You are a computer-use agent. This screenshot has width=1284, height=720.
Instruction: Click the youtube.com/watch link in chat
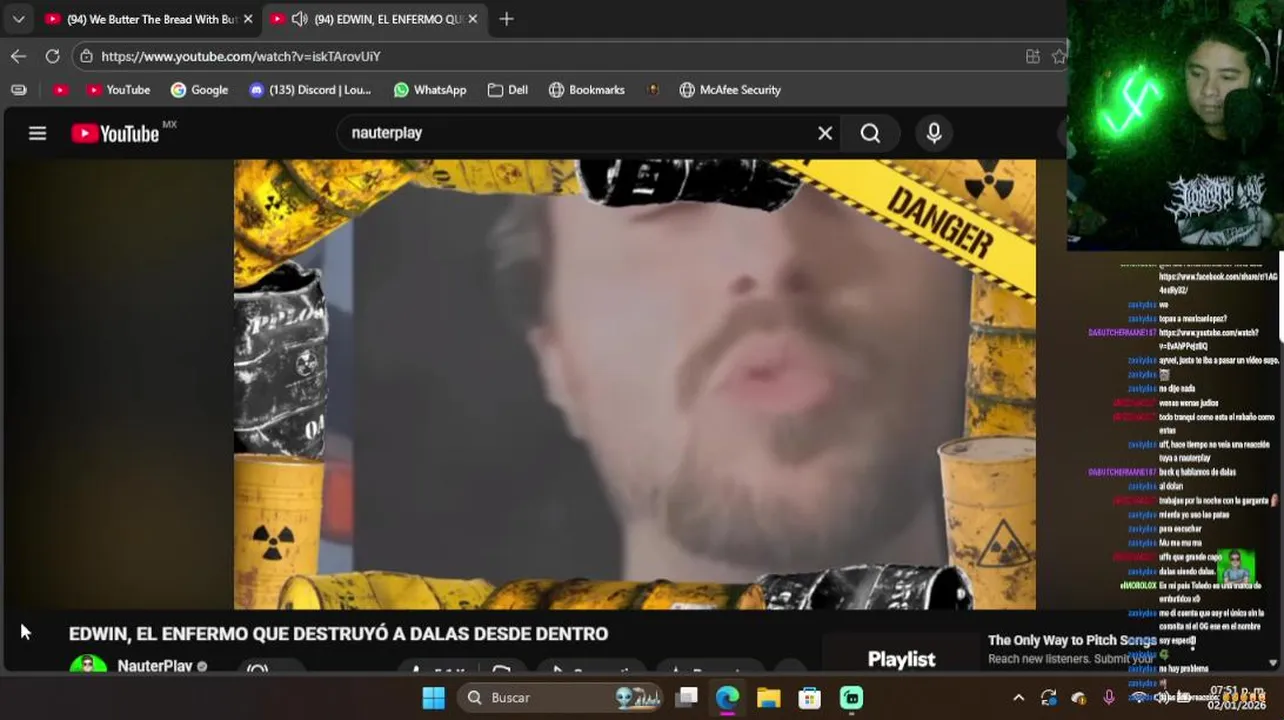(x=1208, y=339)
